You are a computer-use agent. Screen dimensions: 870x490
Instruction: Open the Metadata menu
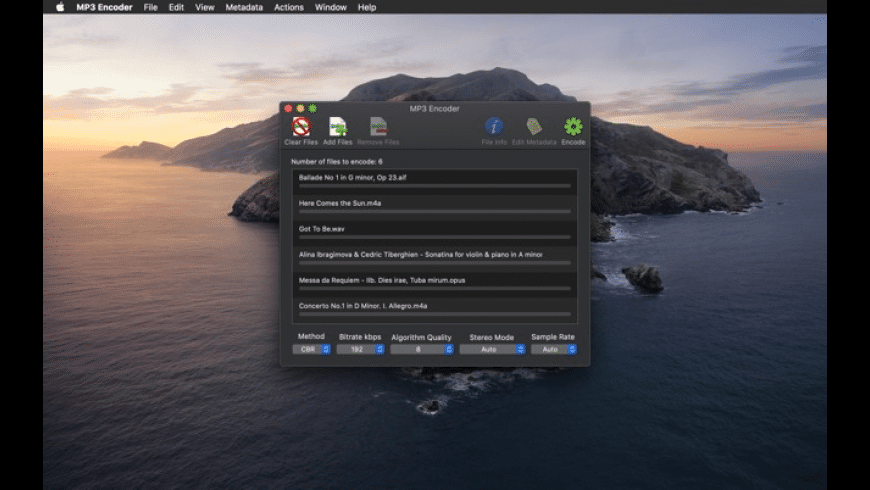[x=244, y=7]
